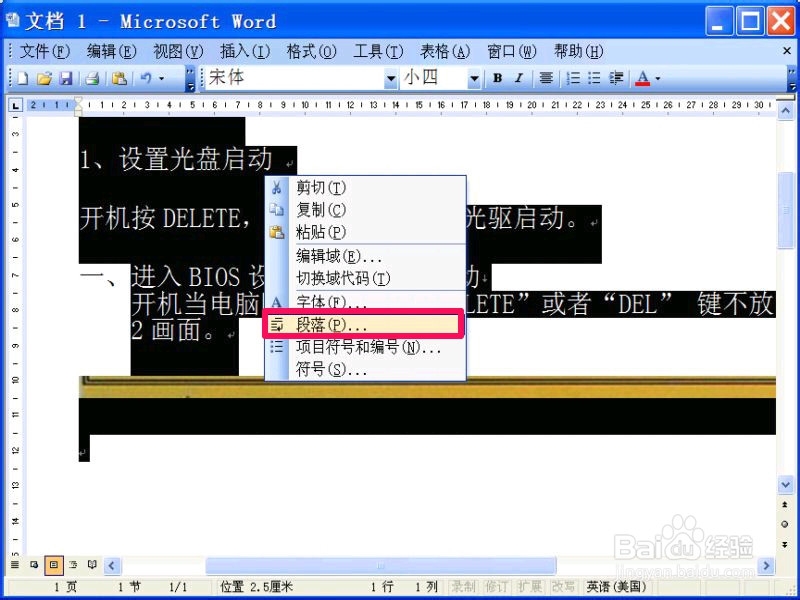Switch to Print layout view
Screen dimensions: 800x600
click(54, 565)
